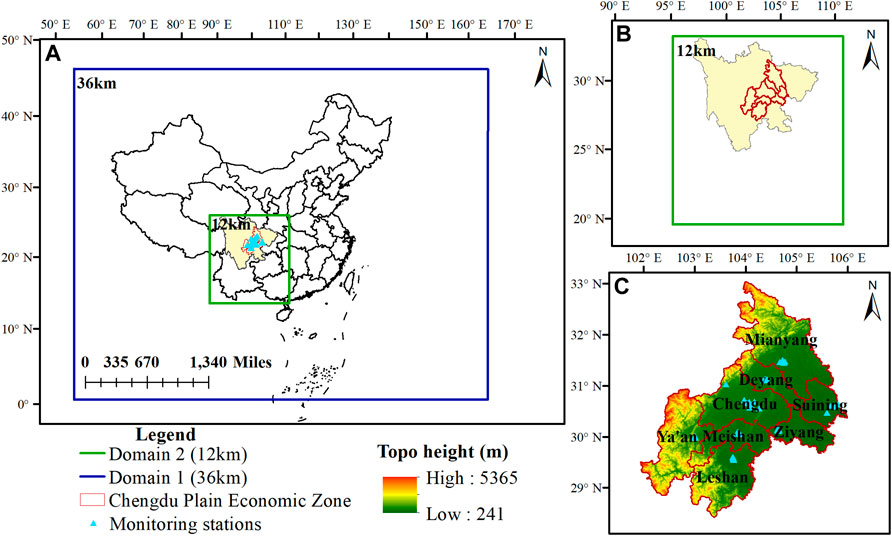Click the 106° E label above panel C

click(847, 259)
